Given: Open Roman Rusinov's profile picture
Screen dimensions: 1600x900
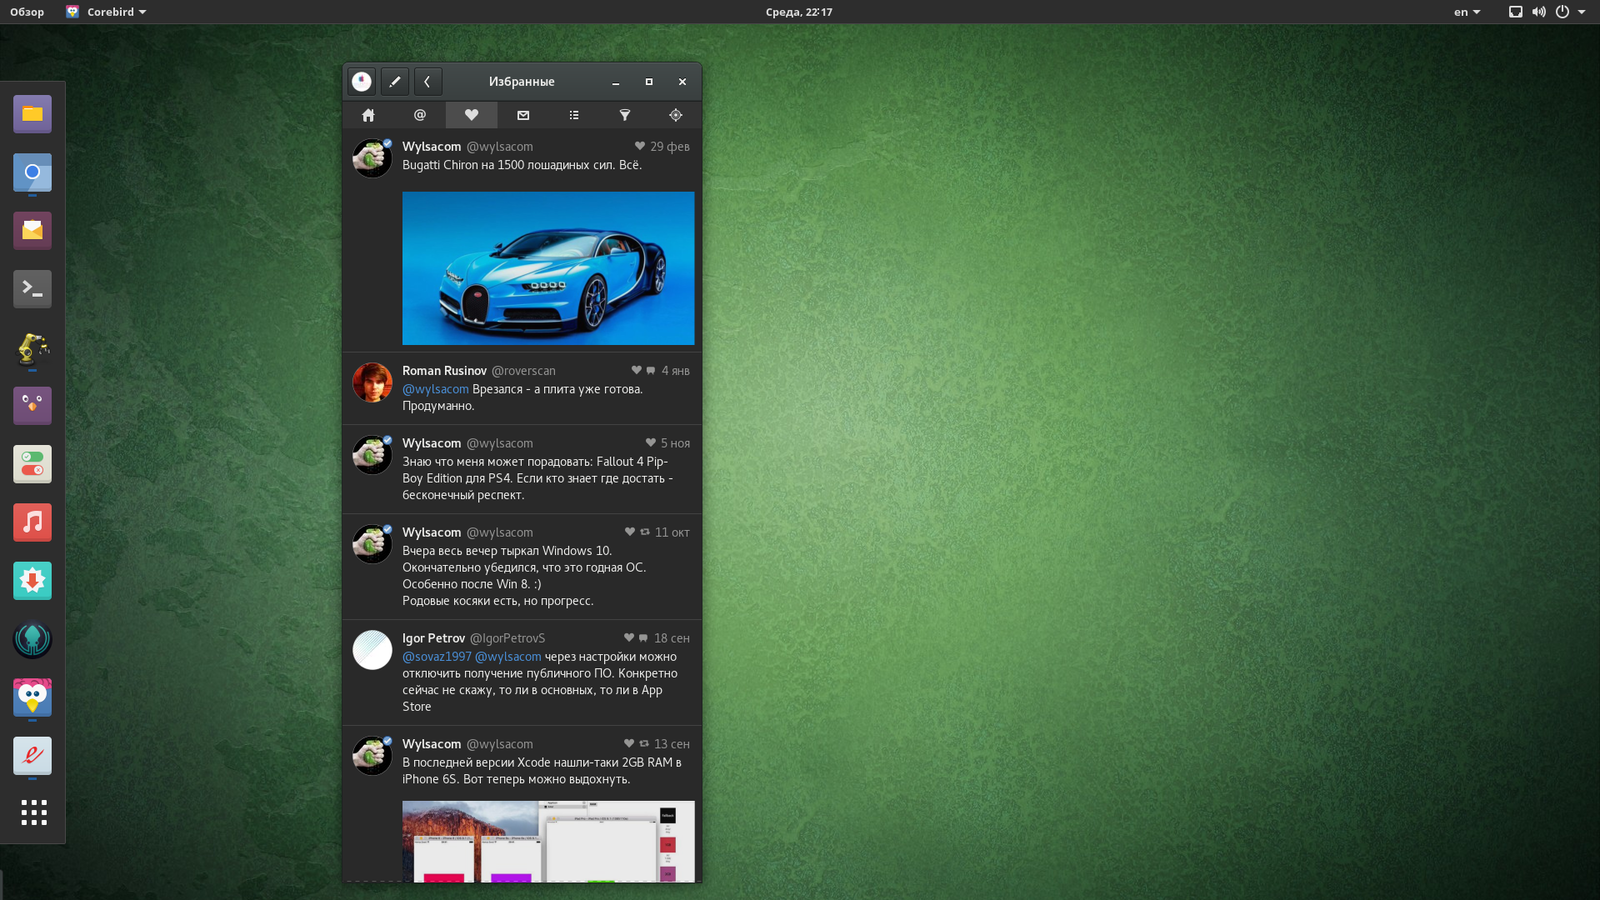Looking at the screenshot, I should [372, 382].
